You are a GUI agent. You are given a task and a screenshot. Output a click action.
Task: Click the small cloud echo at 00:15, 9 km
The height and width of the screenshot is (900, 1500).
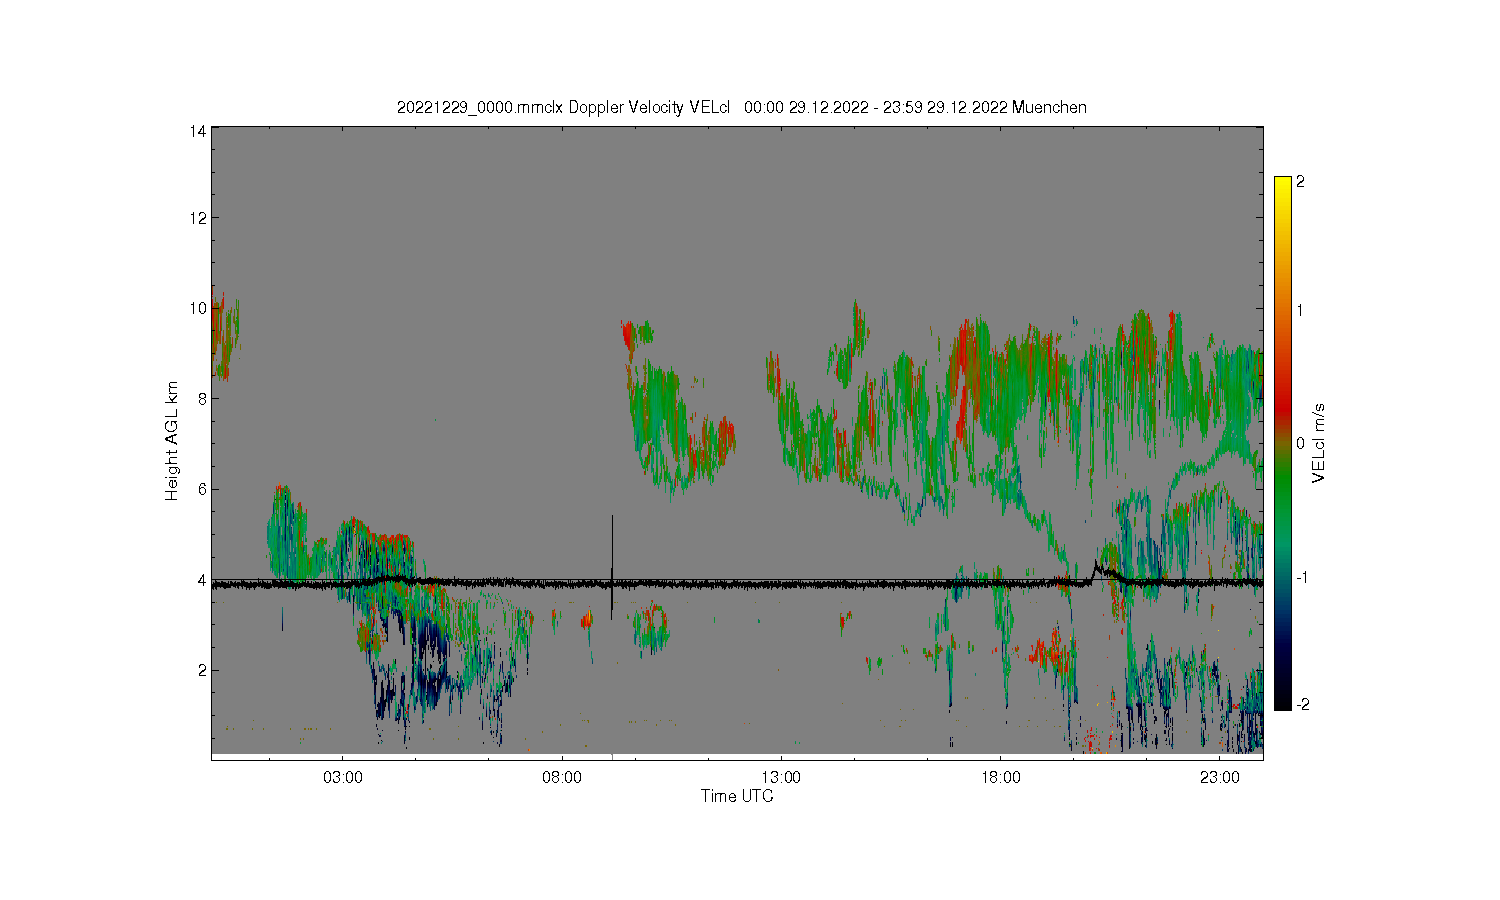[x=224, y=335]
